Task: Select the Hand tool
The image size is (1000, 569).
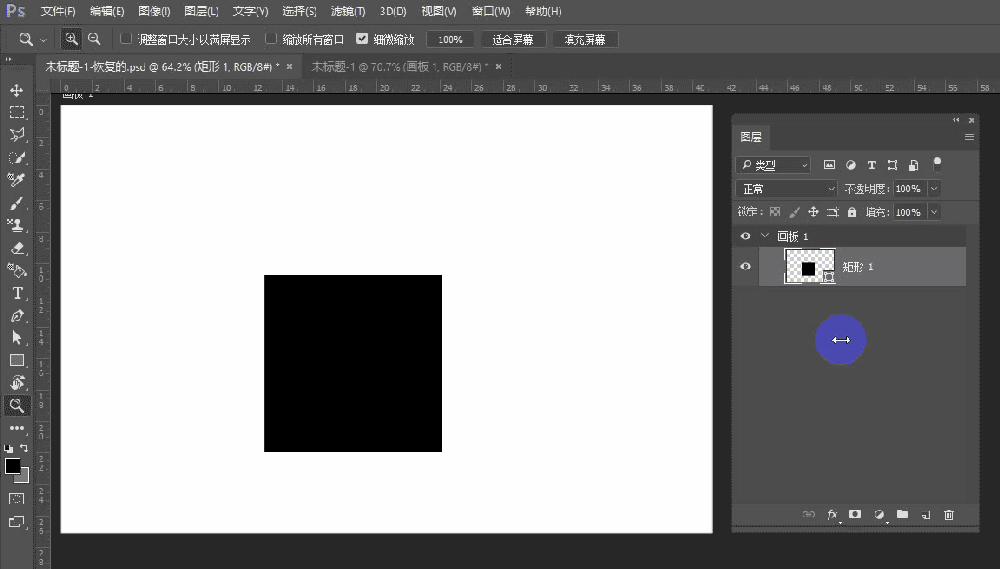Action: point(17,383)
